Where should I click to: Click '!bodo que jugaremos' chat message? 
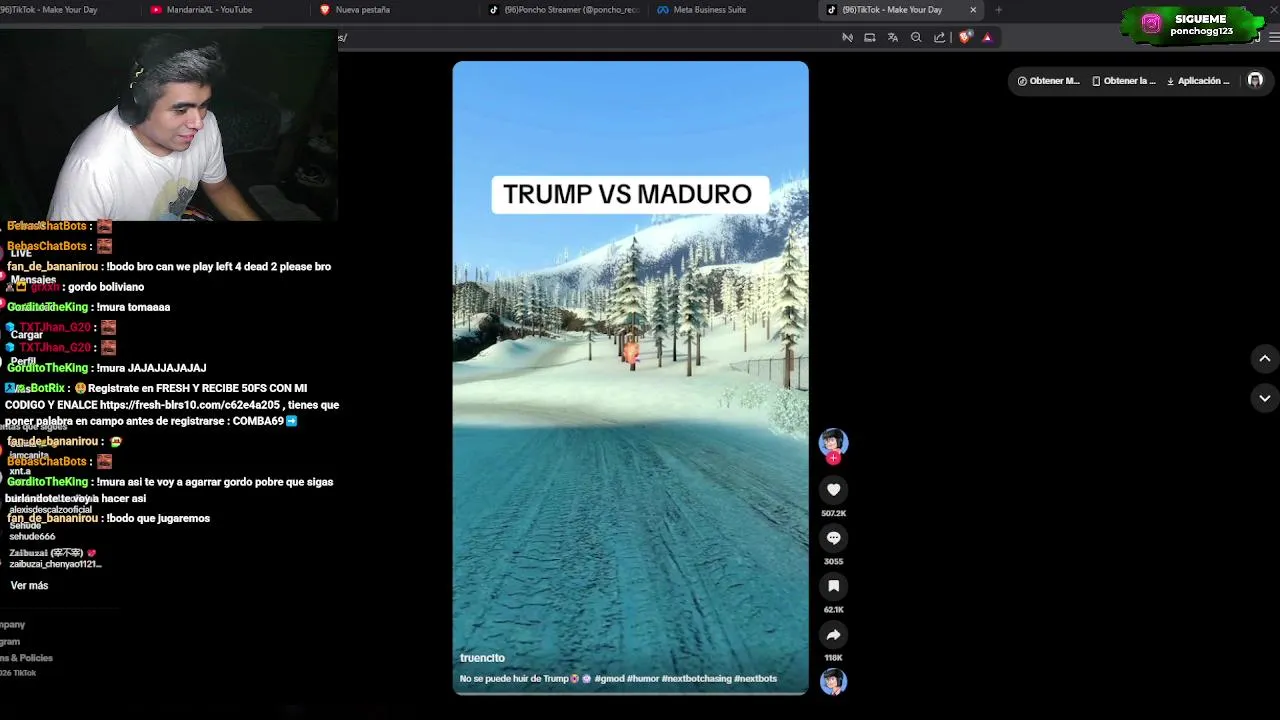[108, 518]
